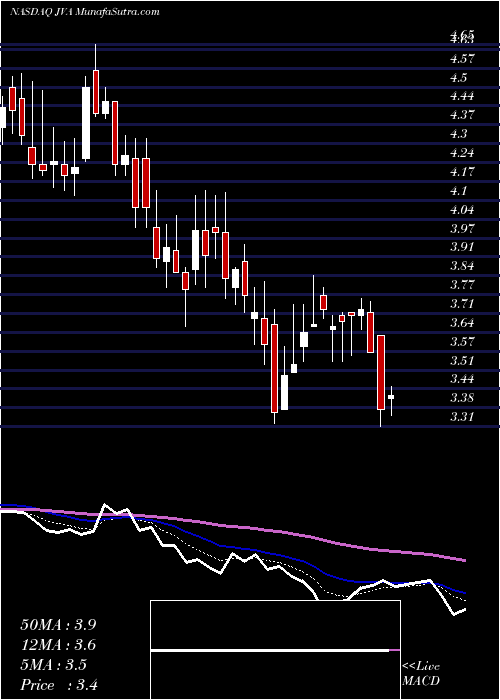Click the 4.04 price axis label

point(462,209)
